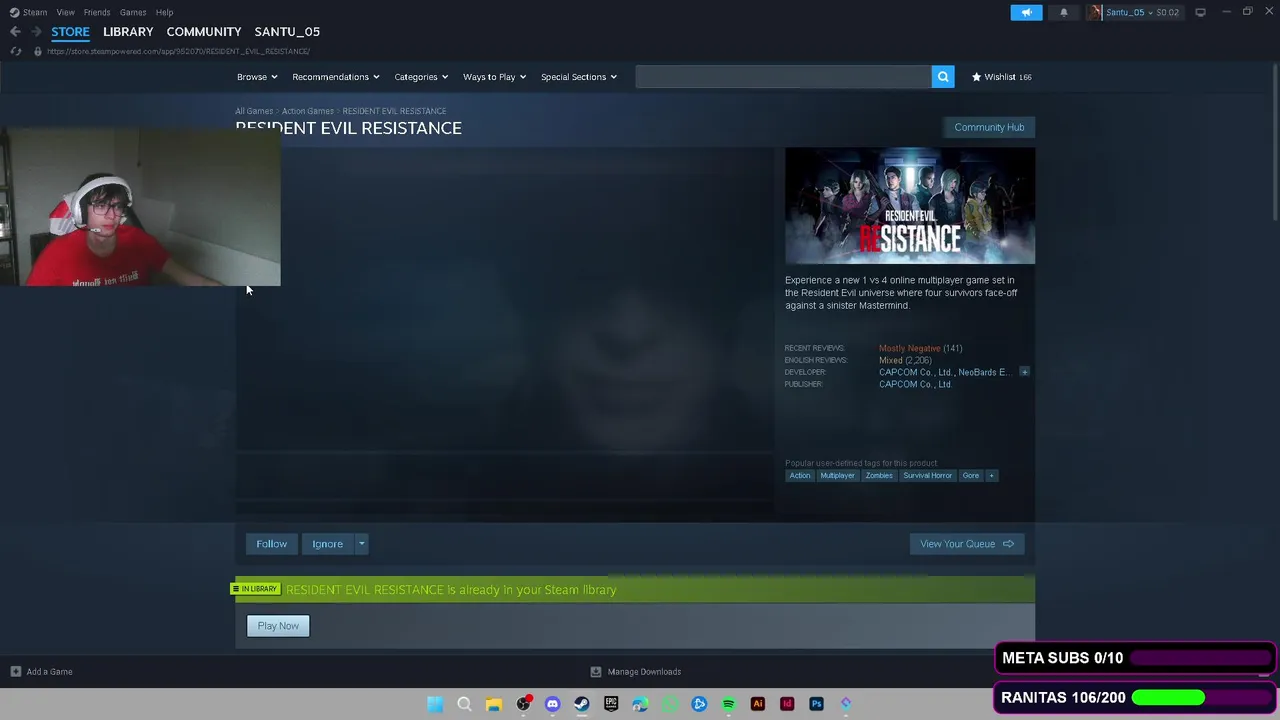Image resolution: width=1280 pixels, height=720 pixels.
Task: Open the Action Games breadcrumb link
Action: pos(308,111)
